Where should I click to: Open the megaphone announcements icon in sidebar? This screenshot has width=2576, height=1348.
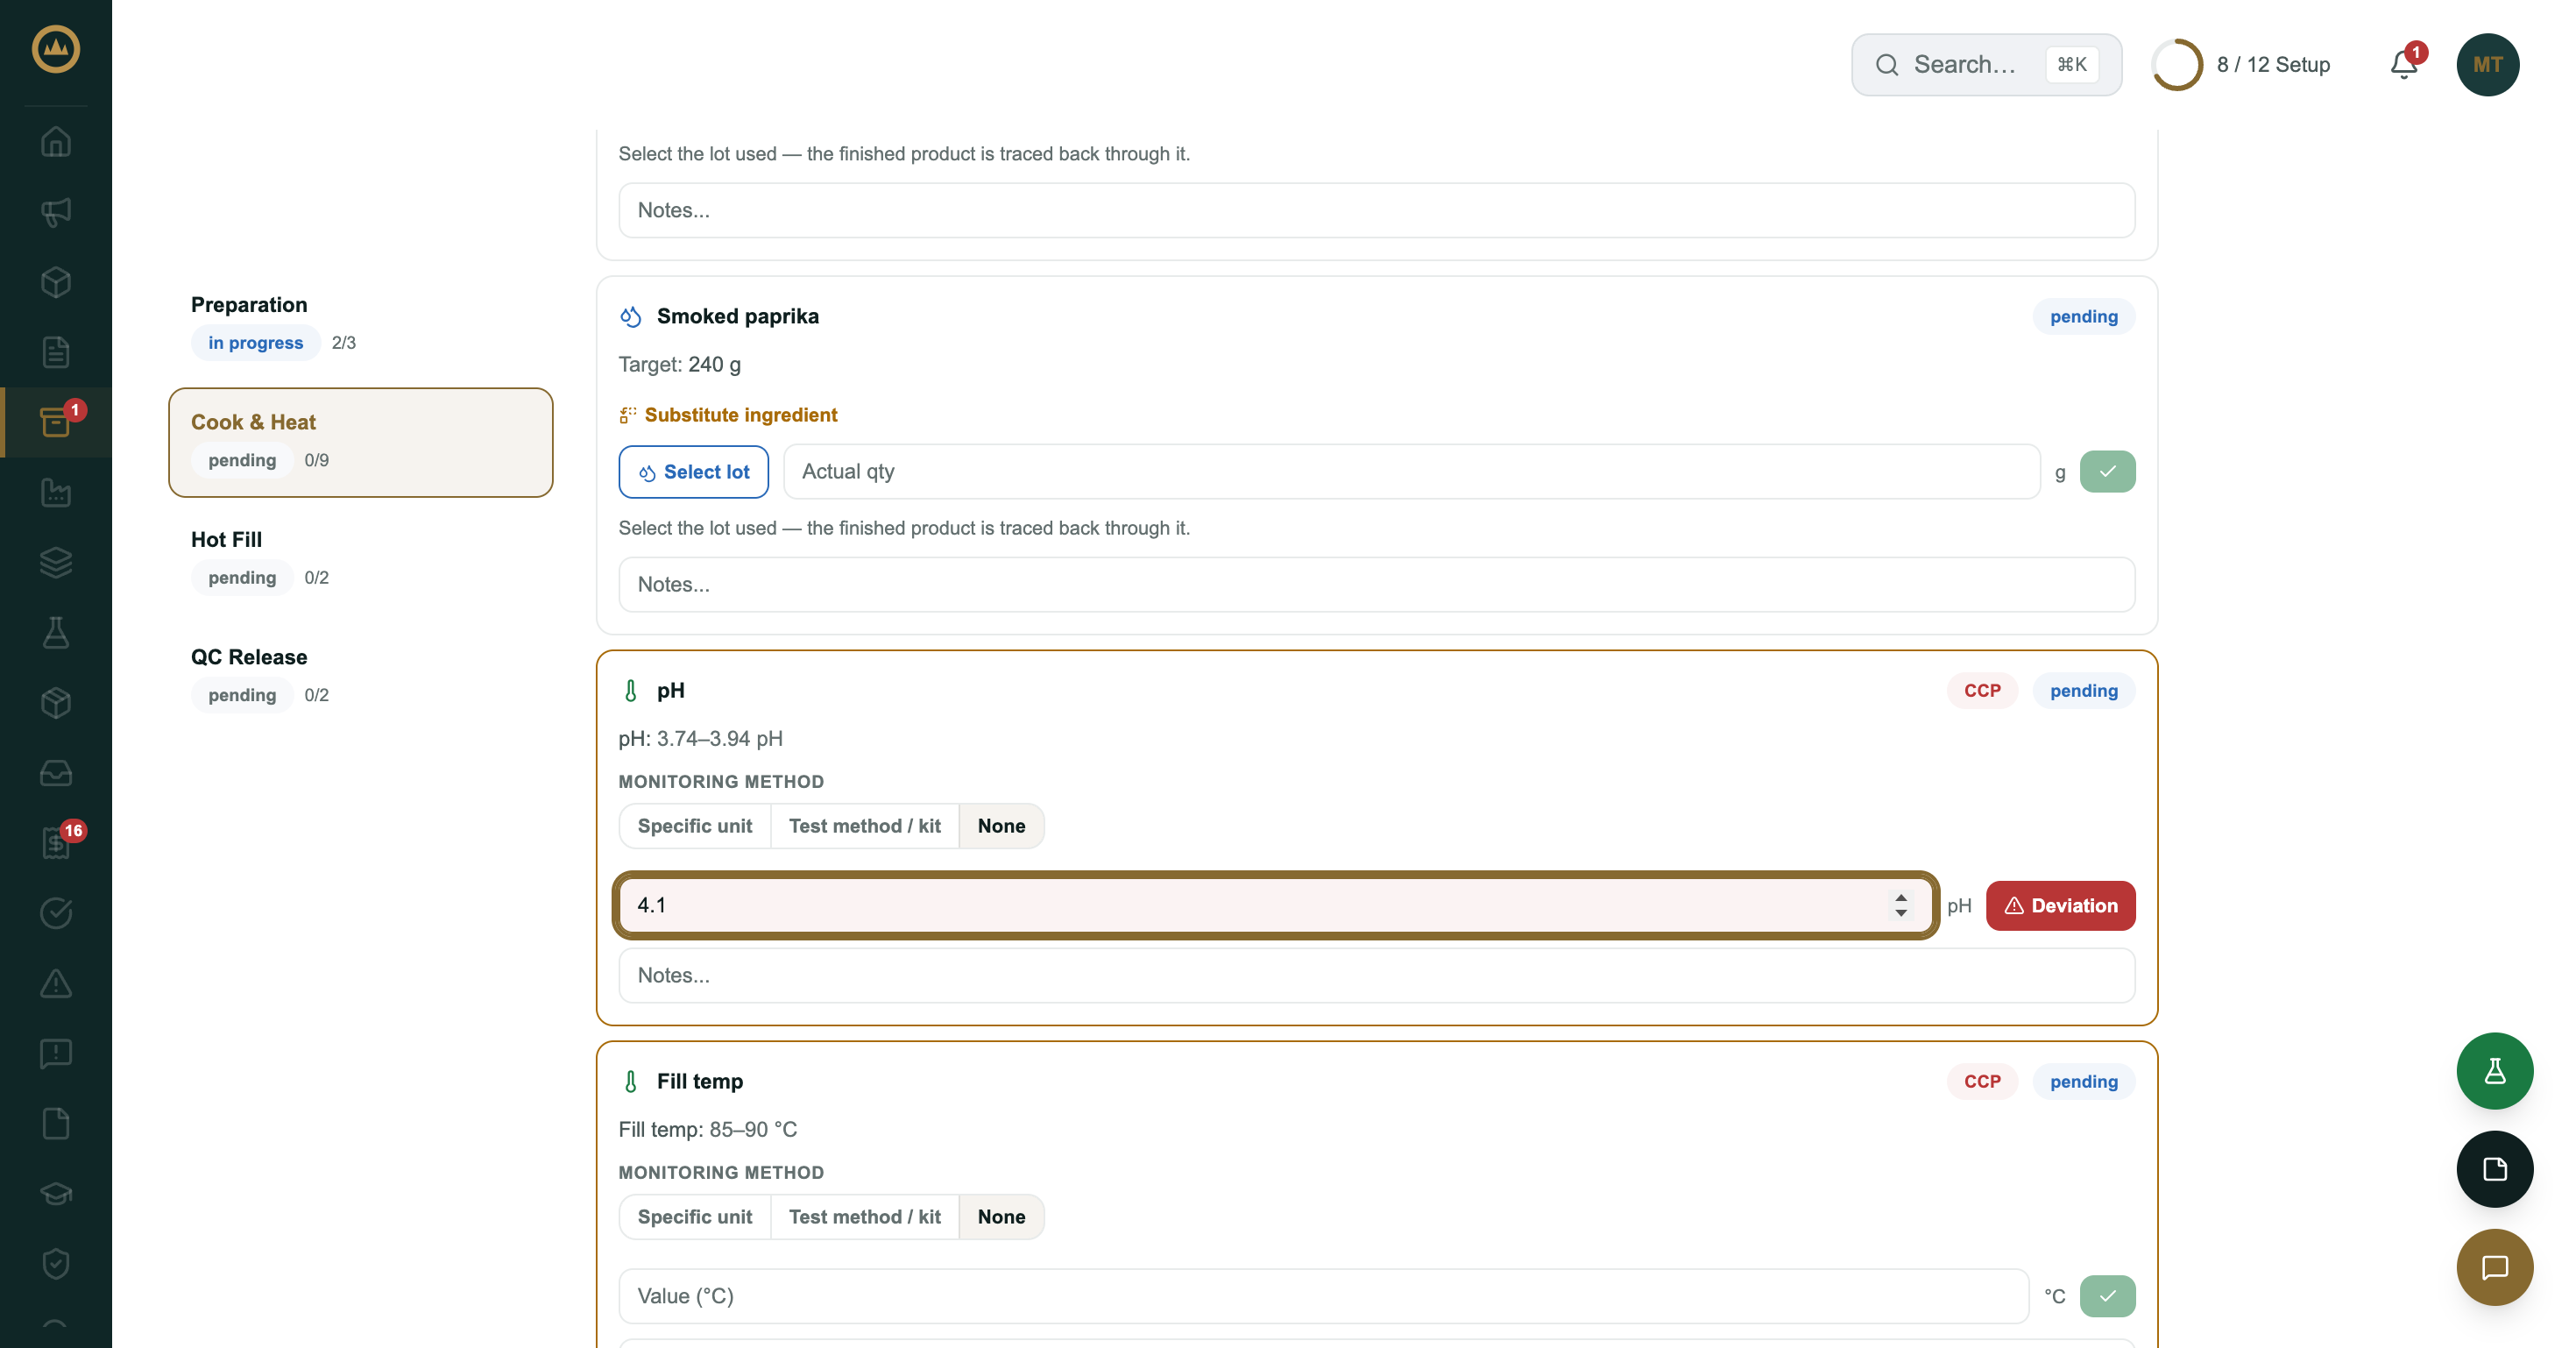pos(56,211)
